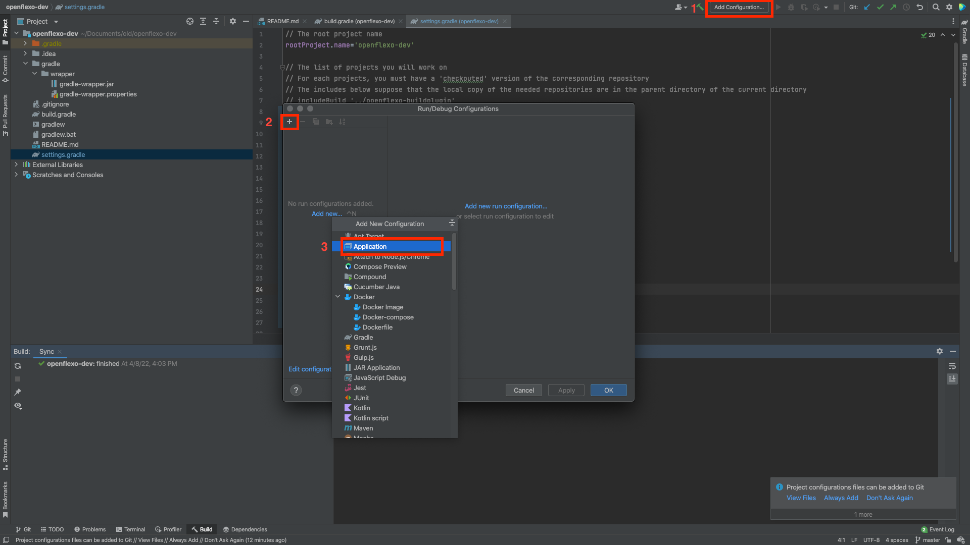The height and width of the screenshot is (545, 970).
Task: Expand the .gradle folder
Action: (25, 44)
